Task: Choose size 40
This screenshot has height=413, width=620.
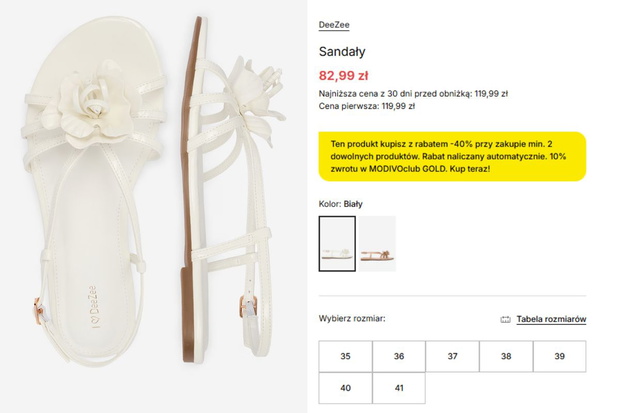Action: 346,388
